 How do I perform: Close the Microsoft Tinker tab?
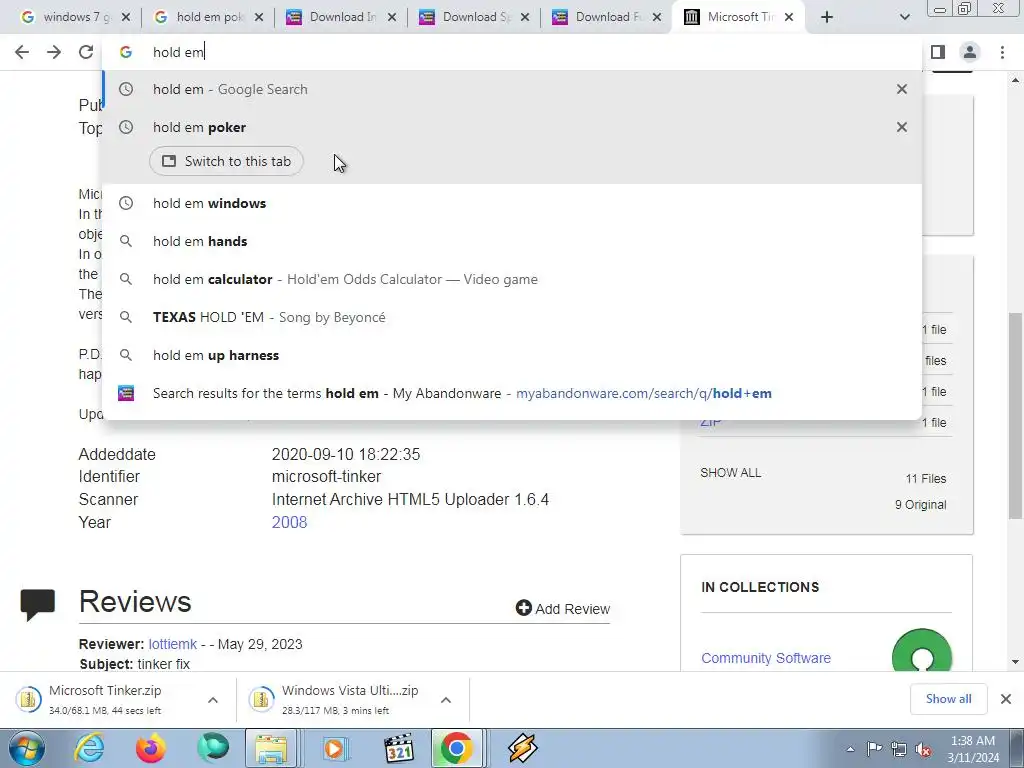click(789, 17)
